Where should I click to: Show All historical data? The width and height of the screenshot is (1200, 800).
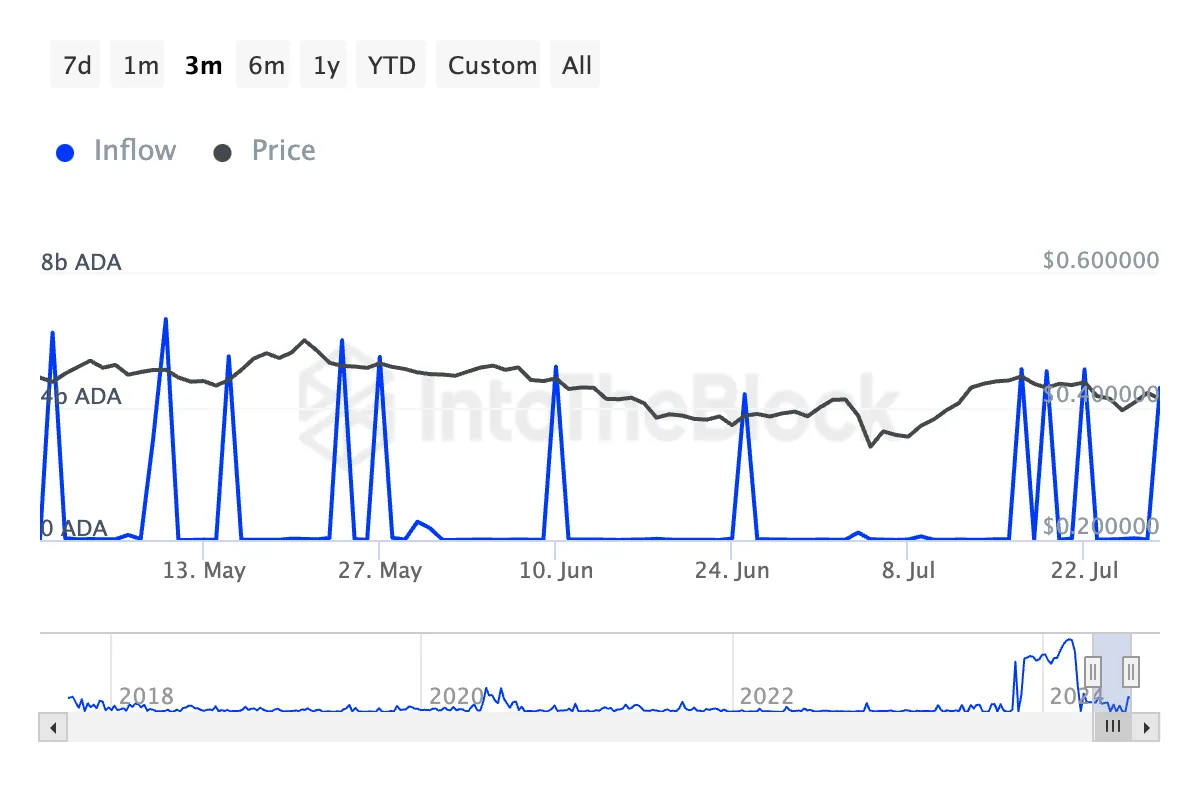(577, 66)
